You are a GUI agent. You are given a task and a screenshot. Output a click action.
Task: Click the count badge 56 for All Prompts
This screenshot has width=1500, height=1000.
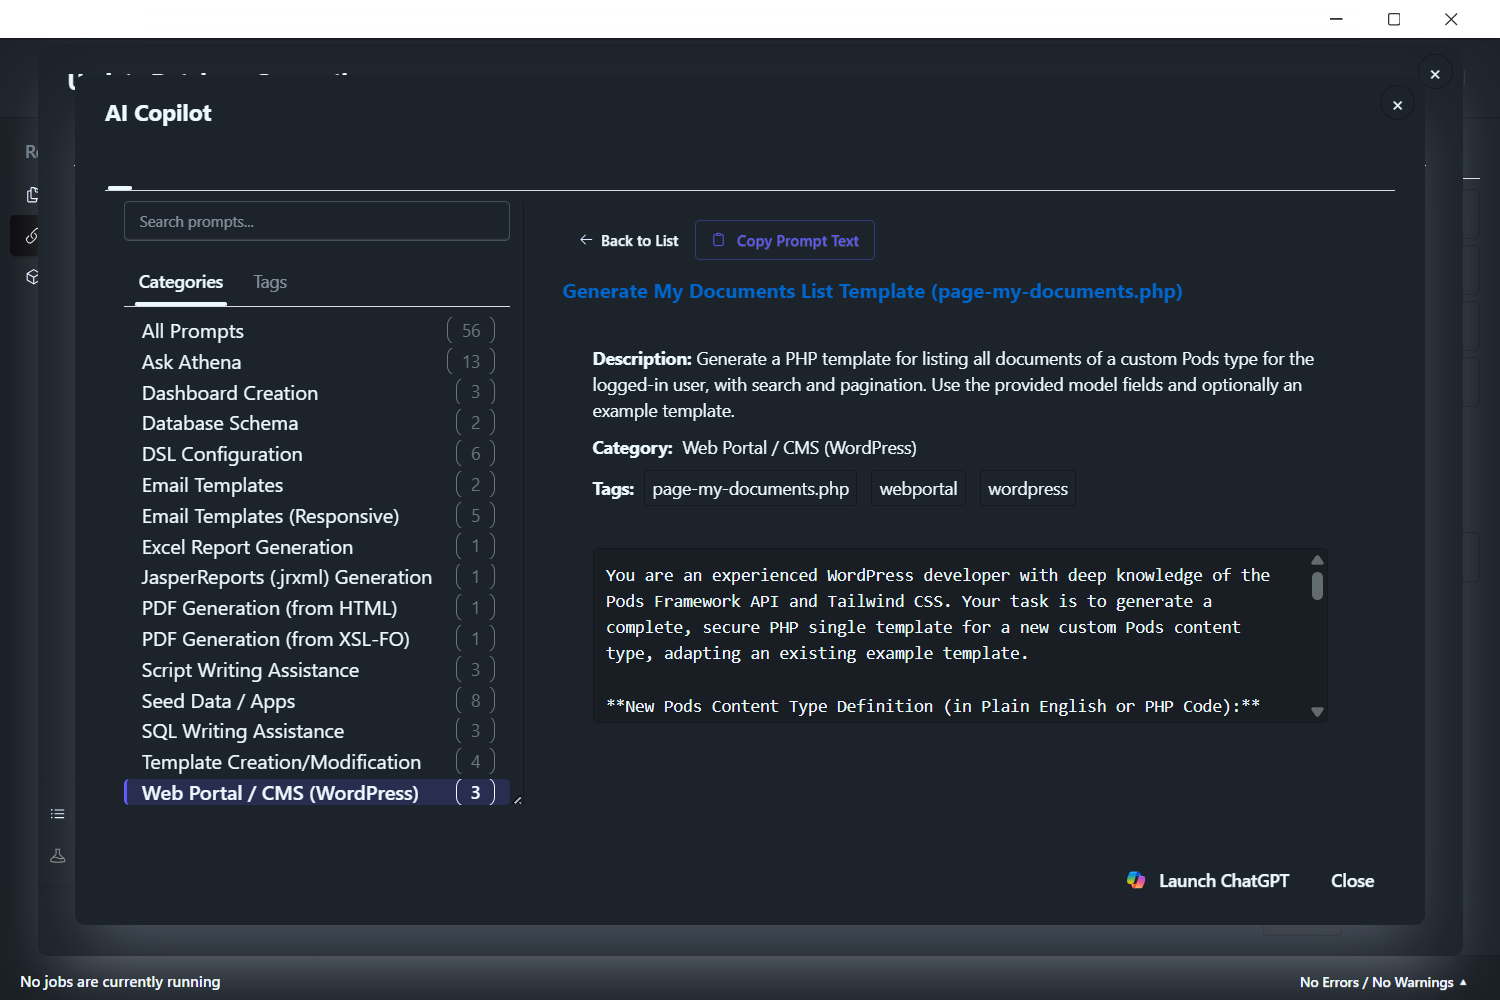pos(471,330)
